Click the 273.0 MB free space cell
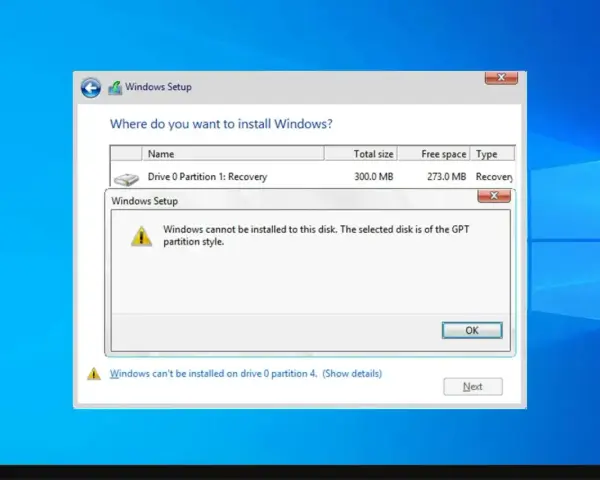Image resolution: width=600 pixels, height=480 pixels. click(447, 176)
